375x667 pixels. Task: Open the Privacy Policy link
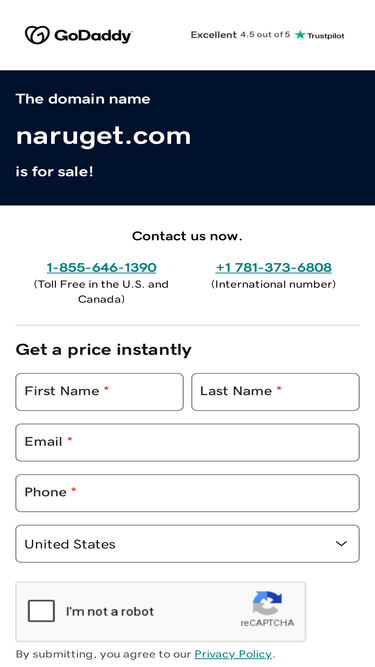click(233, 654)
